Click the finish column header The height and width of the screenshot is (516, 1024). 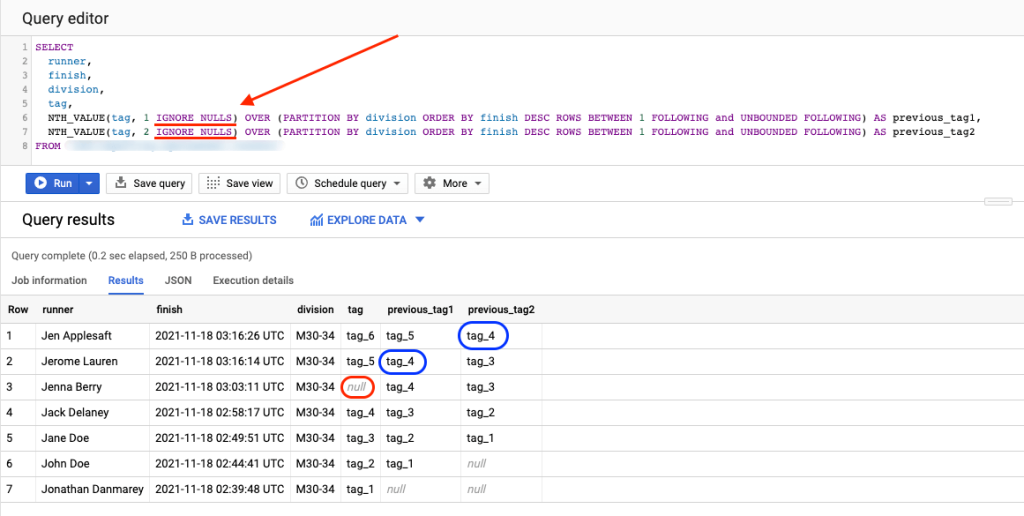click(169, 310)
